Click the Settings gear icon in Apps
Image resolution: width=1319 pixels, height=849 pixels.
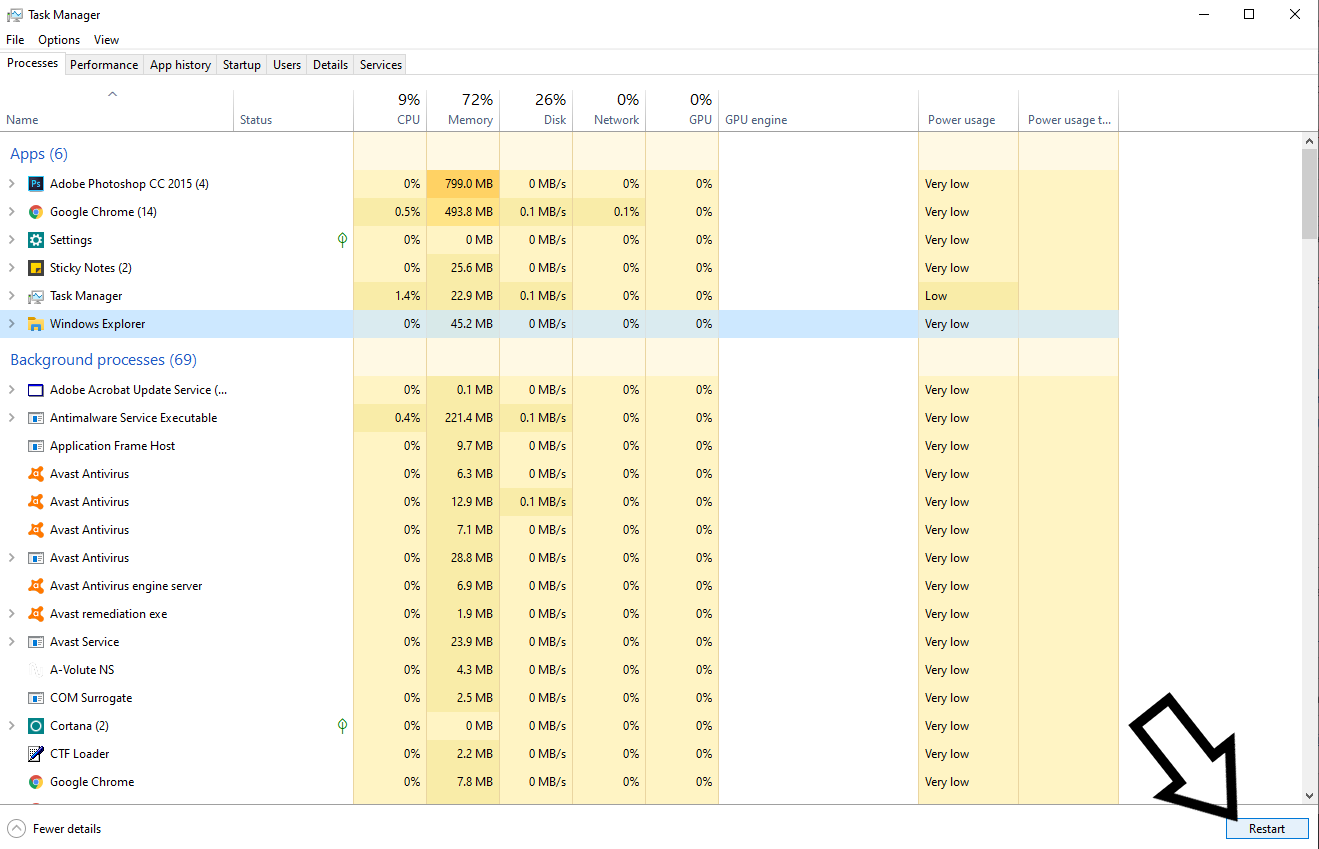[36, 240]
